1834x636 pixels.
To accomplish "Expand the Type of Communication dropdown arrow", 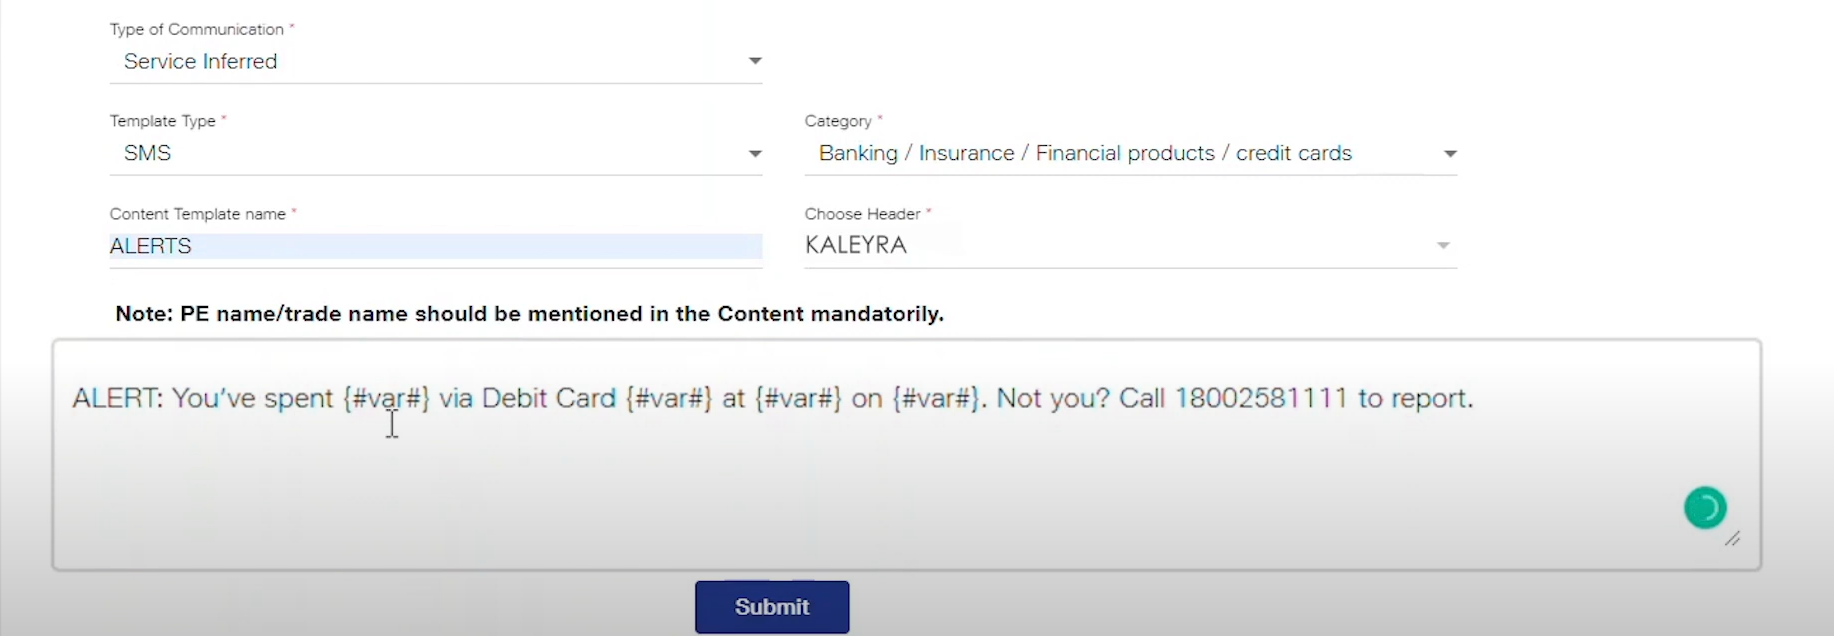I will (x=755, y=61).
